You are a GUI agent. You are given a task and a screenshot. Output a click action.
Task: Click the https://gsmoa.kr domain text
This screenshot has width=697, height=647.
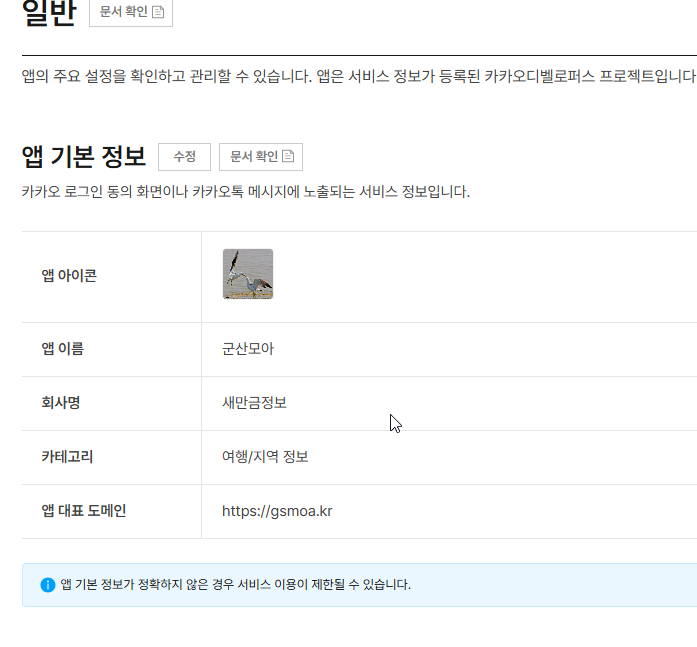(277, 511)
